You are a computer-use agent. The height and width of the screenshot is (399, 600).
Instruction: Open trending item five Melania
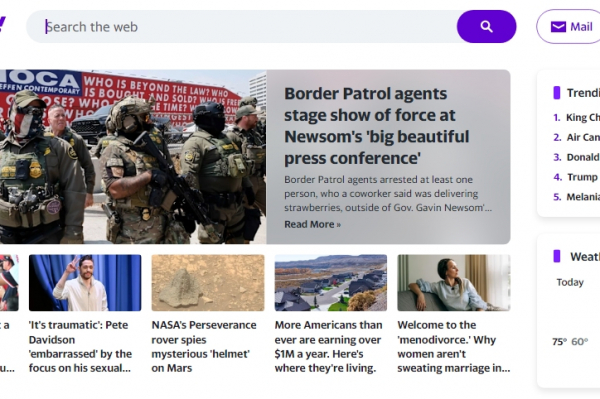pos(577,197)
